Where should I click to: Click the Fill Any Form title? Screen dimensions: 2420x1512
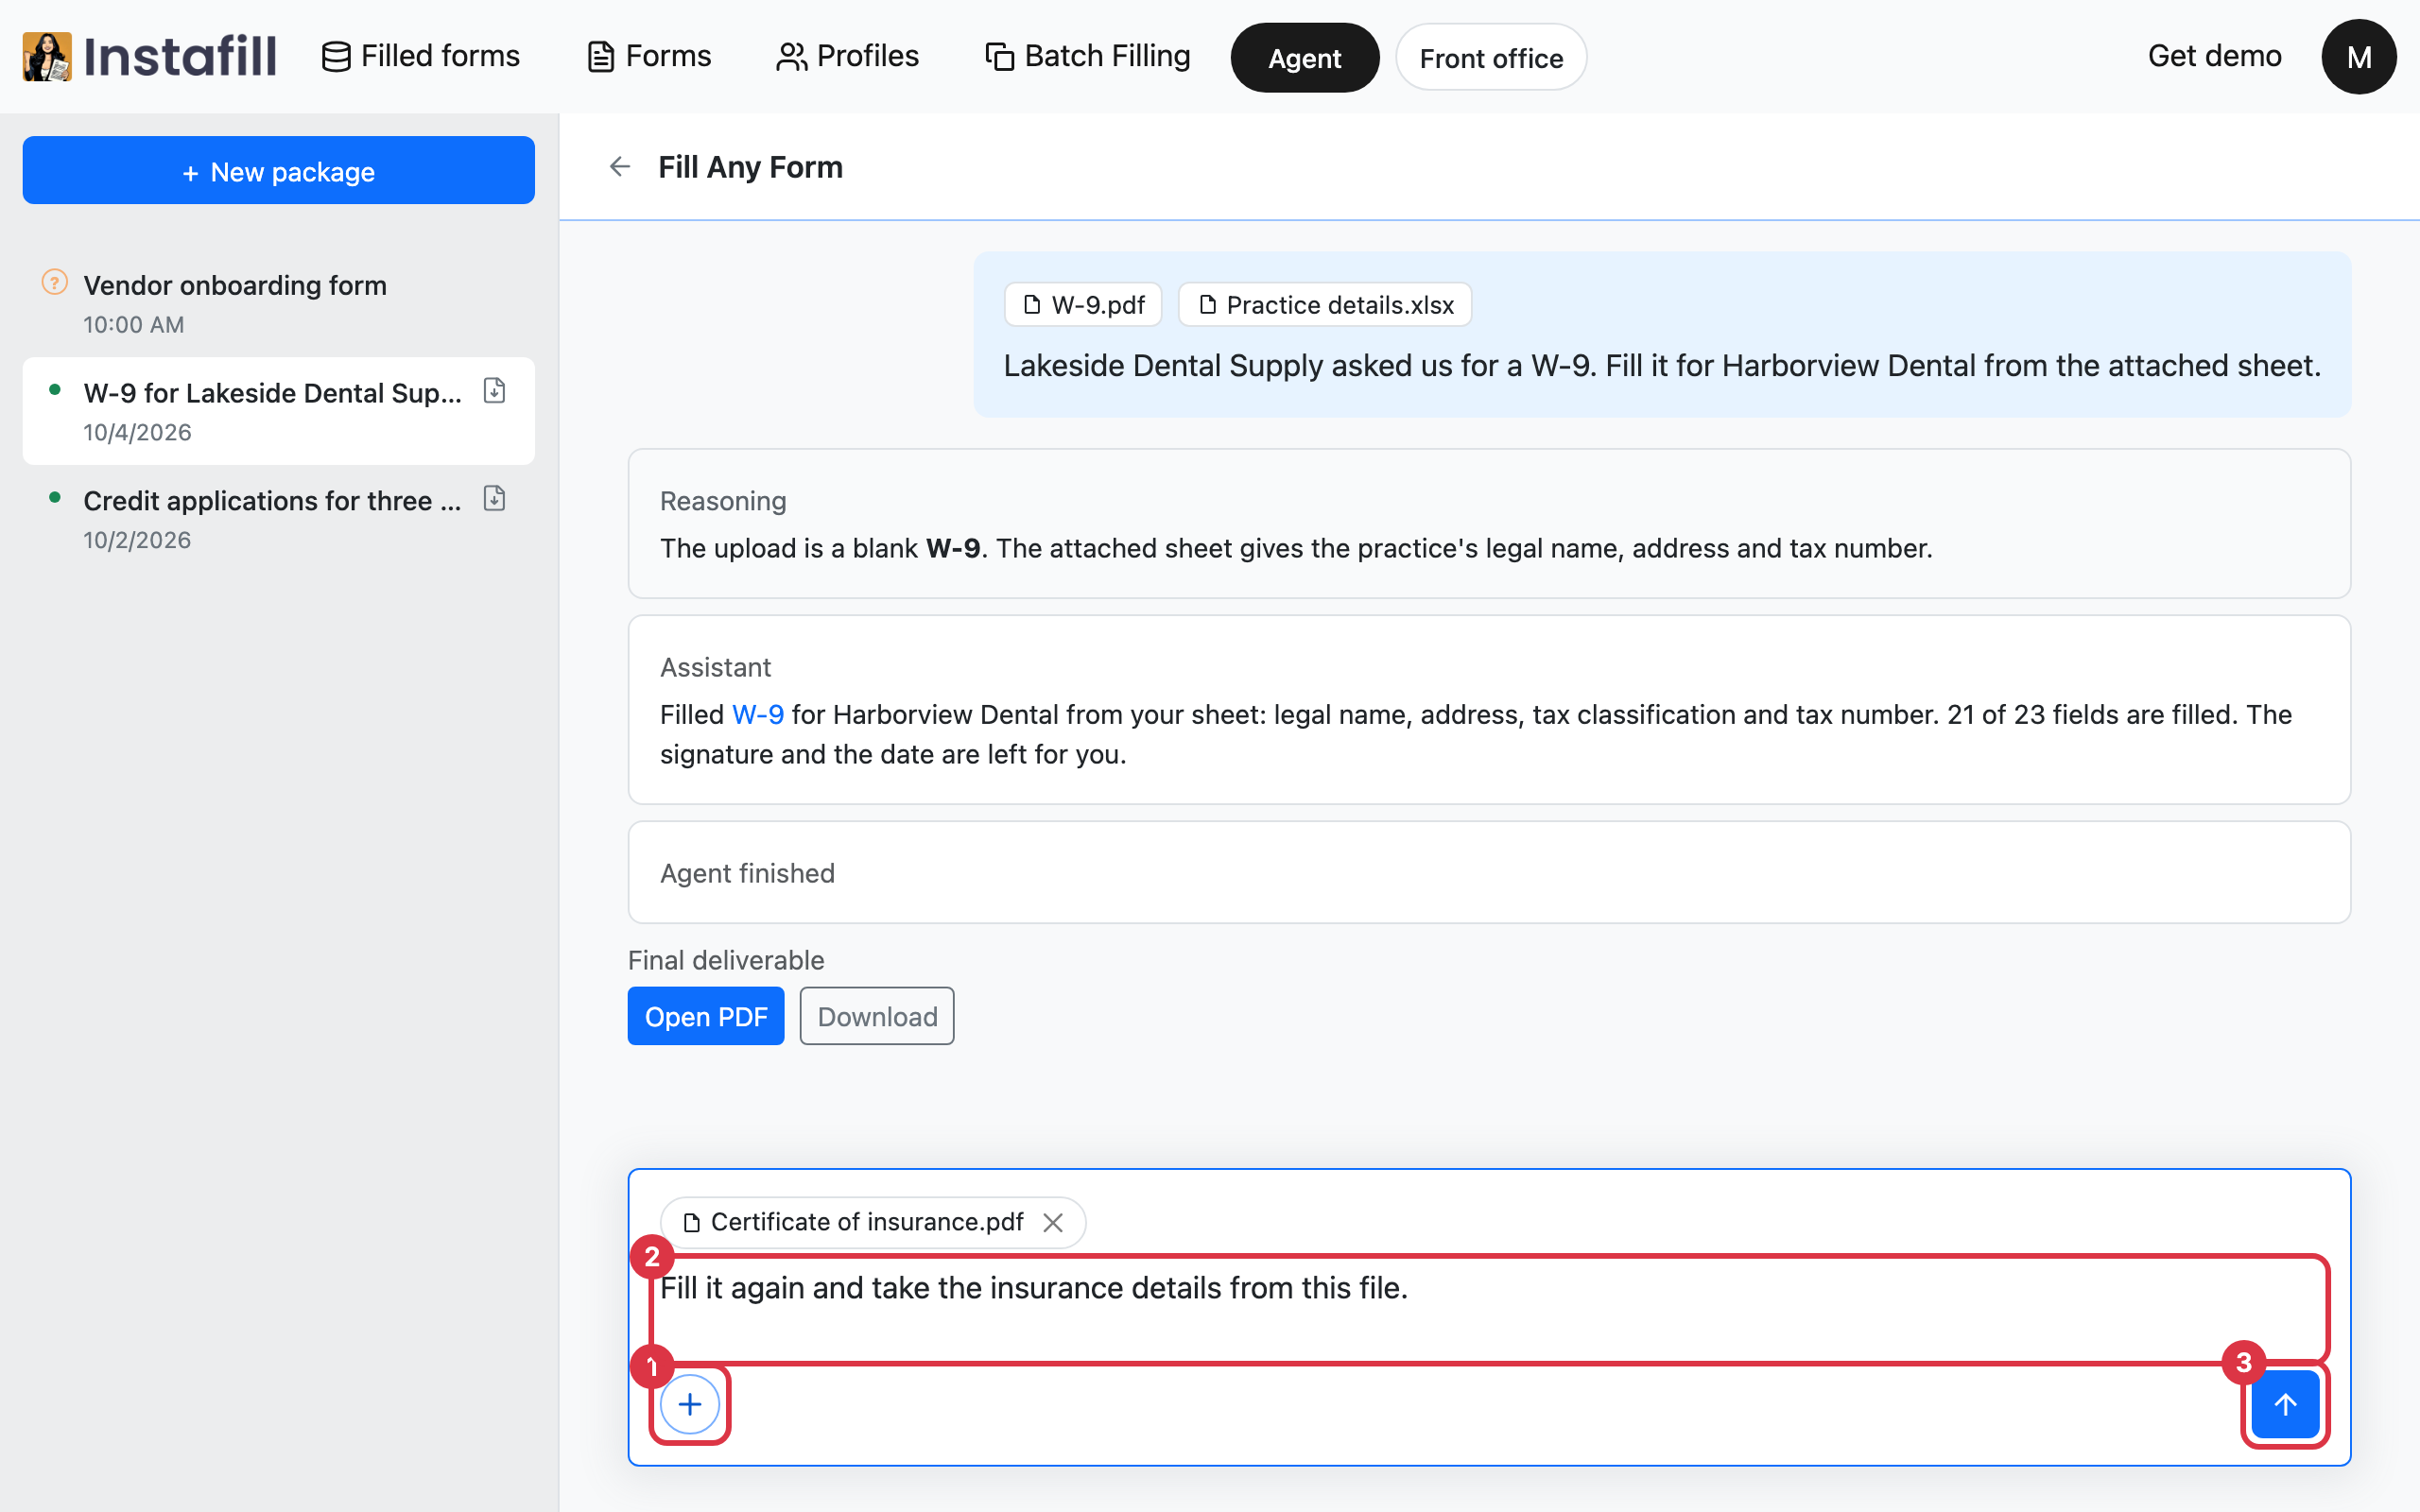pyautogui.click(x=750, y=167)
